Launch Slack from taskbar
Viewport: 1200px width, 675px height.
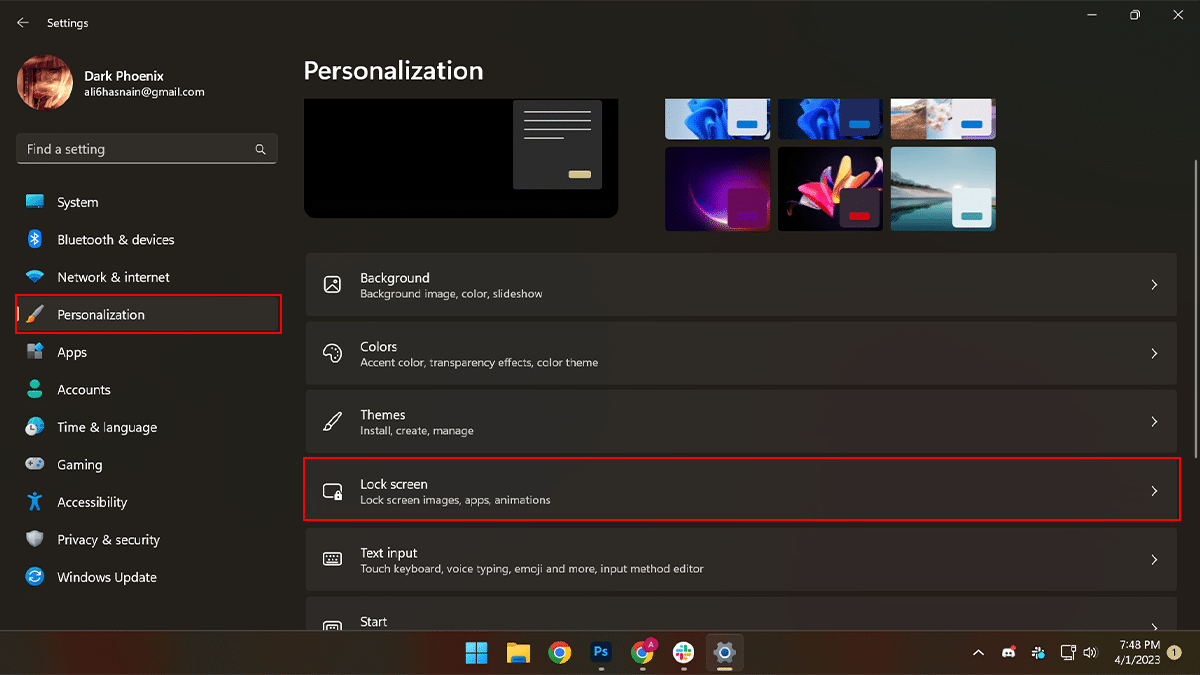tap(683, 652)
